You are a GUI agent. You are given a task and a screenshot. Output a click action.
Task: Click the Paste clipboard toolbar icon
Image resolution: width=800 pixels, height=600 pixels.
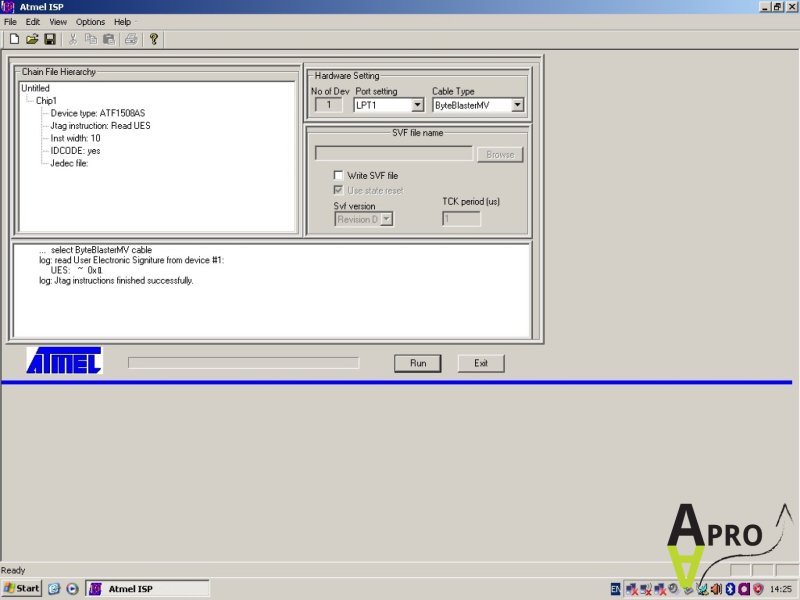tap(109, 39)
